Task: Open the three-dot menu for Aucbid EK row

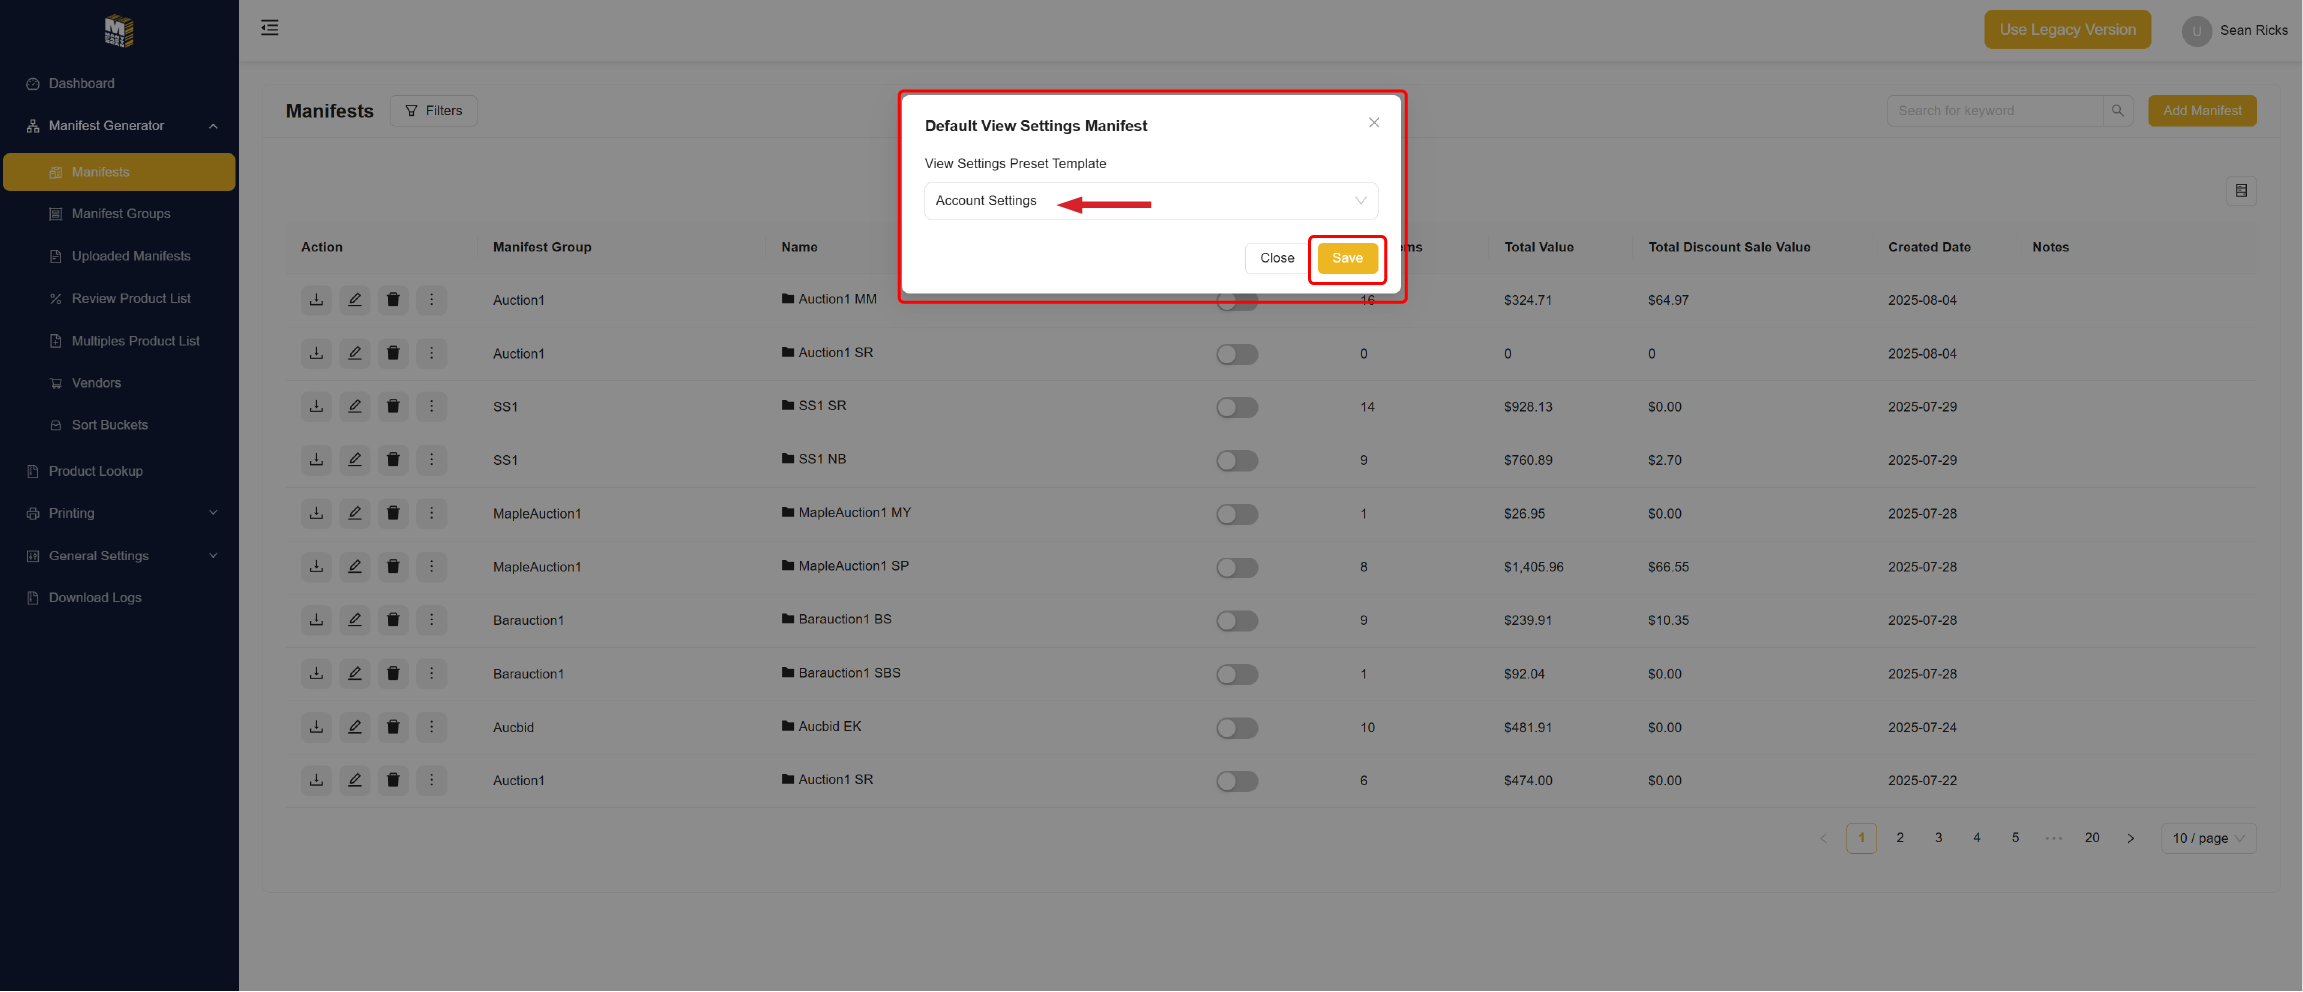Action: [x=431, y=727]
